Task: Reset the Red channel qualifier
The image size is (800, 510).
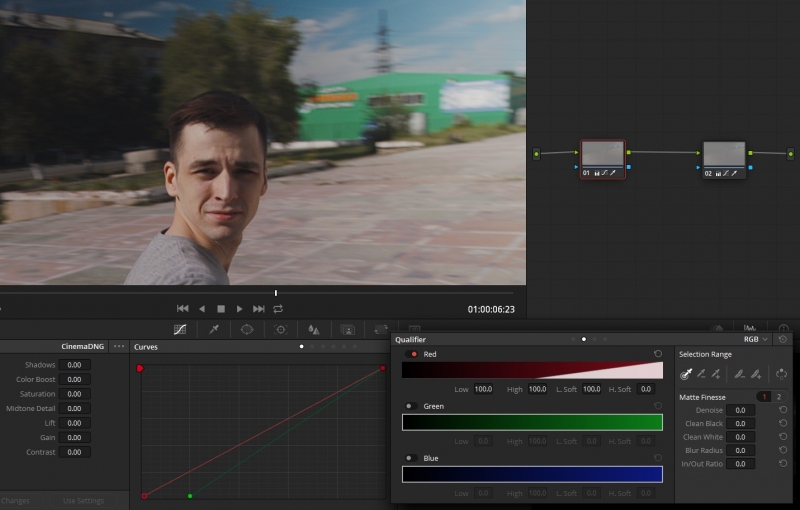Action: (x=658, y=354)
